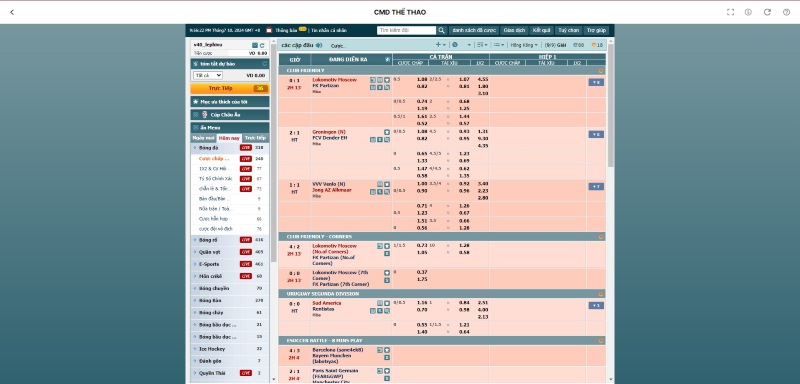Screen dimensions: 800x384
Task: Click the orange Trực Tiếp live button
Action: (x=230, y=89)
